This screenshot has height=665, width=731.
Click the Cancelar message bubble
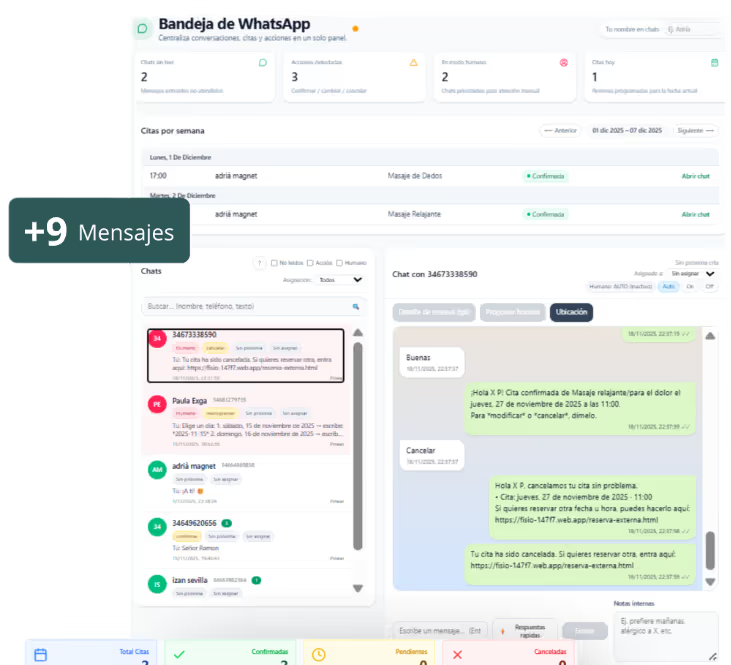coord(432,455)
